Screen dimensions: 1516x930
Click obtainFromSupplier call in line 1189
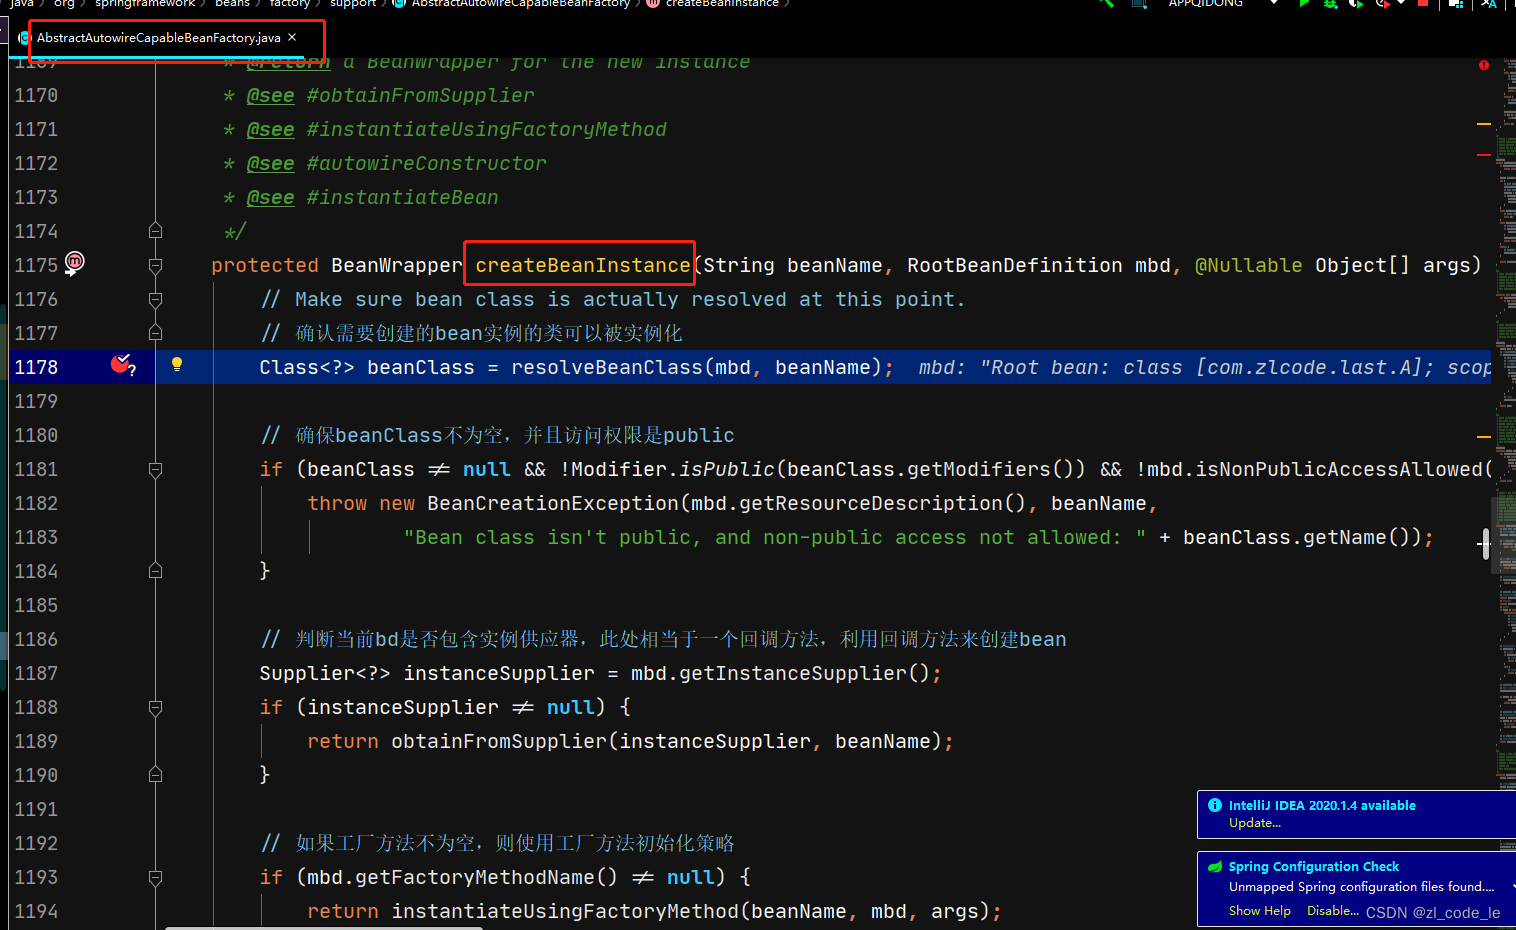tap(499, 741)
